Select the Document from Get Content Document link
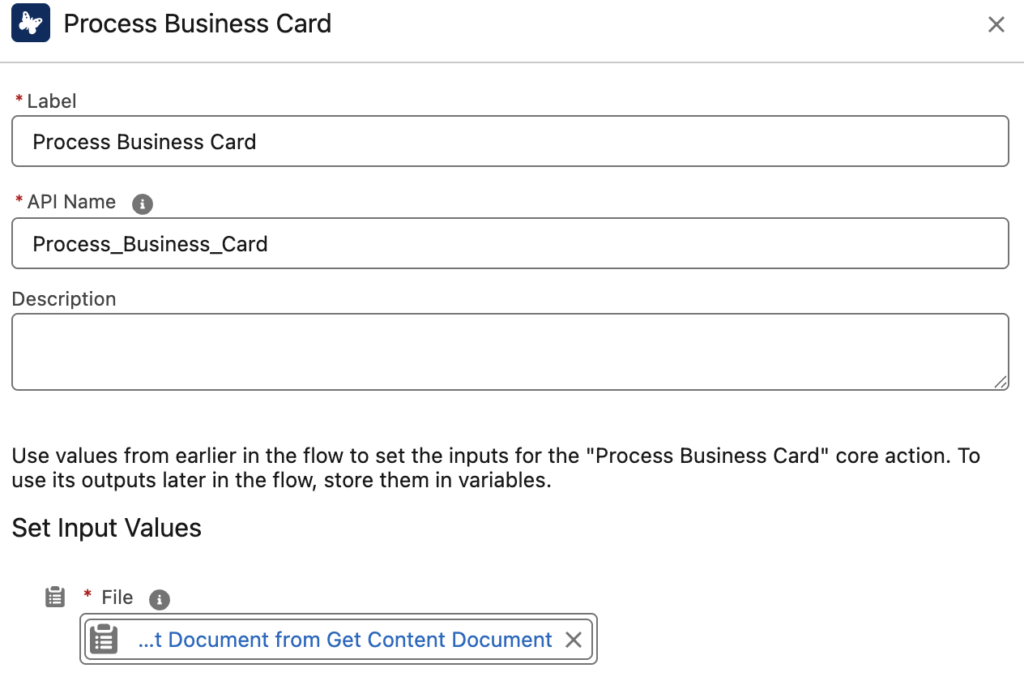 (x=345, y=640)
